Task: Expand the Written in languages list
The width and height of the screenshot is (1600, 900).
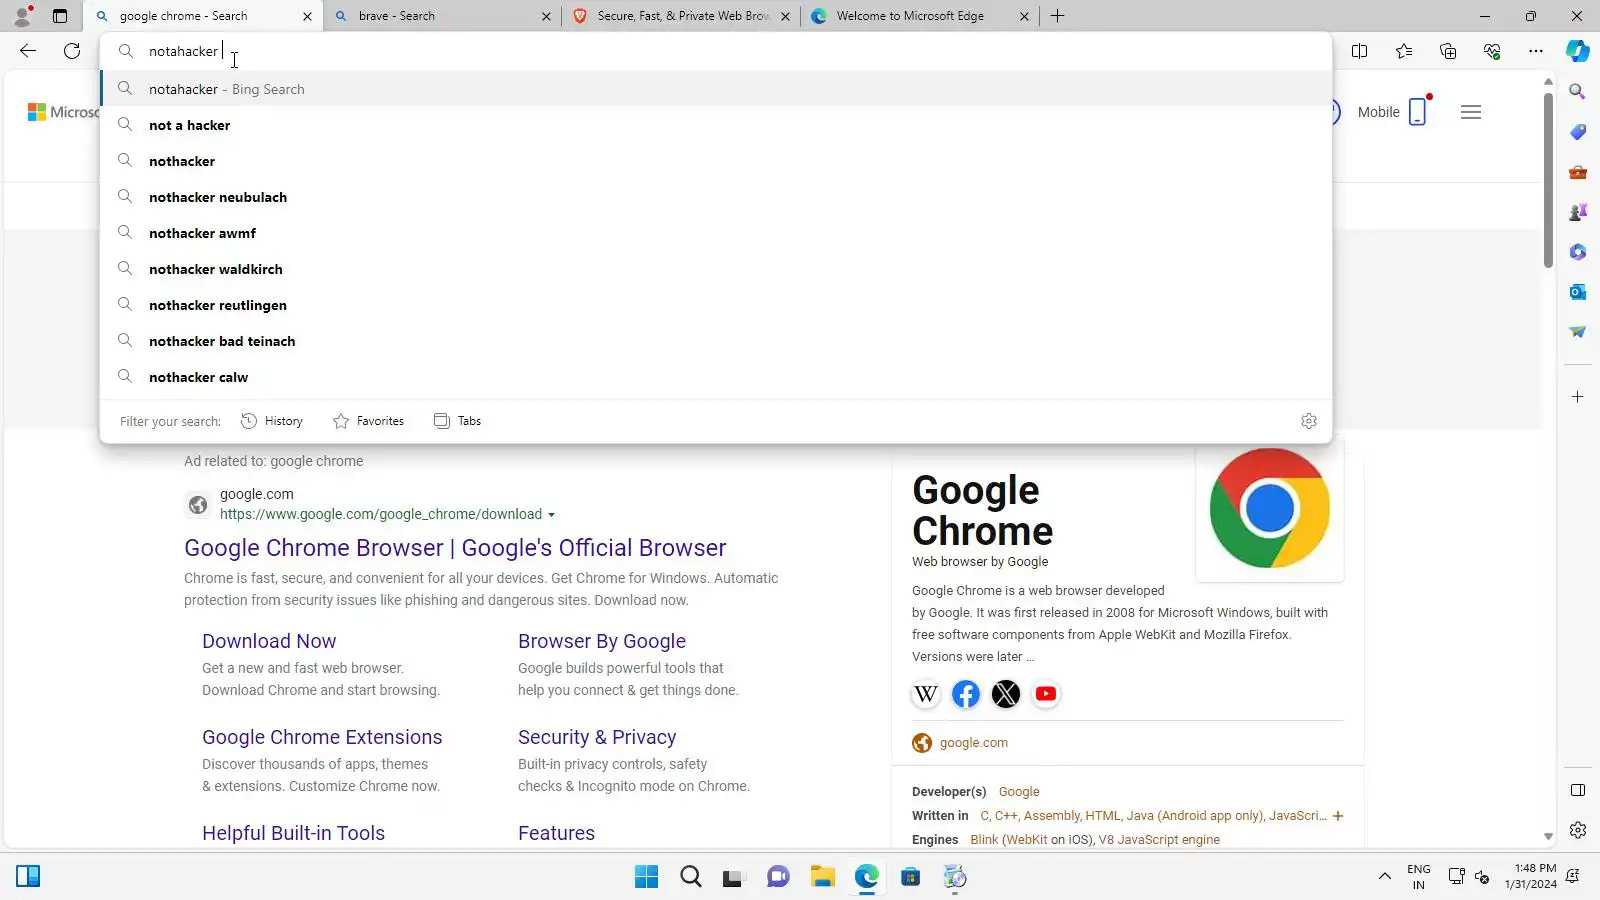Action: click(x=1338, y=816)
